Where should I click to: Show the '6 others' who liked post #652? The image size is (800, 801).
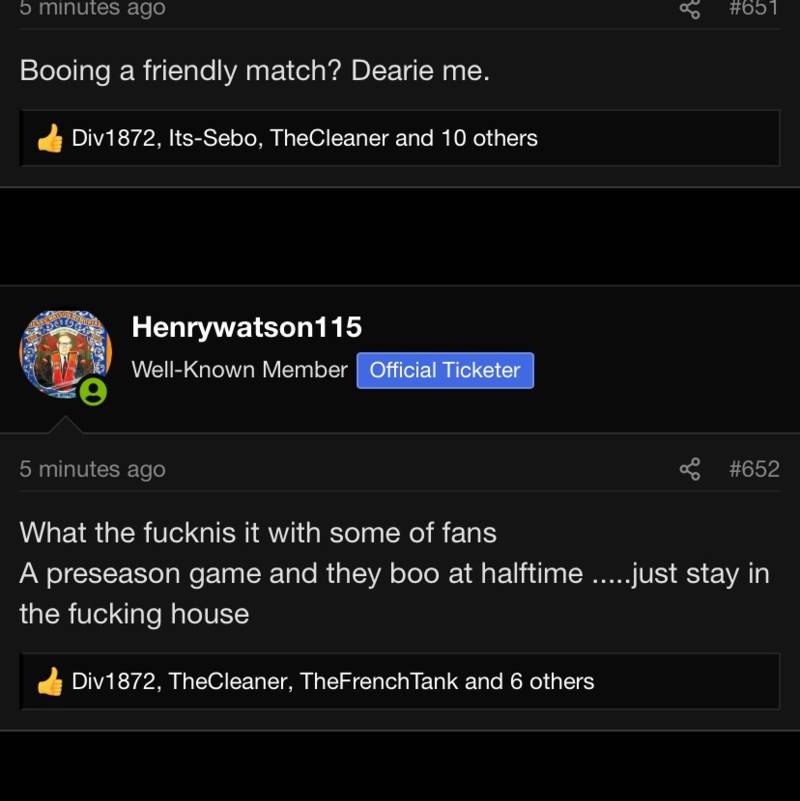coord(552,681)
